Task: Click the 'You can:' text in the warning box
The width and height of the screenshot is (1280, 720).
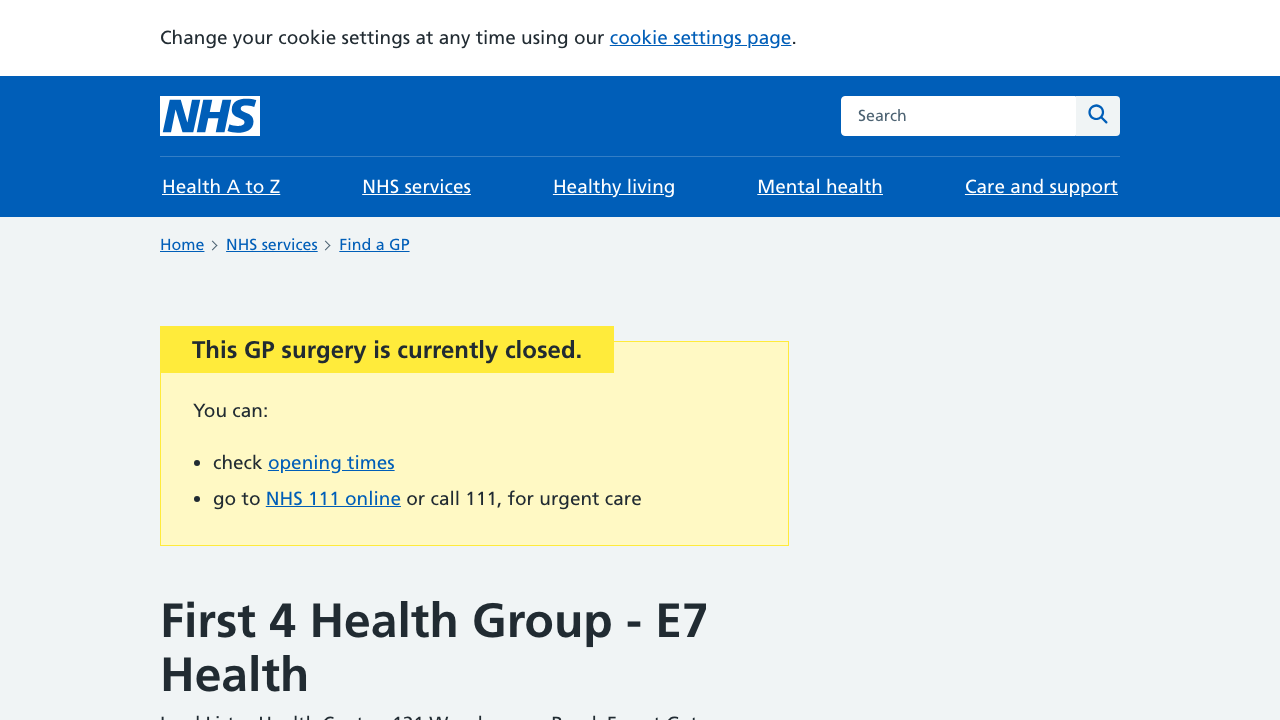Action: (231, 411)
